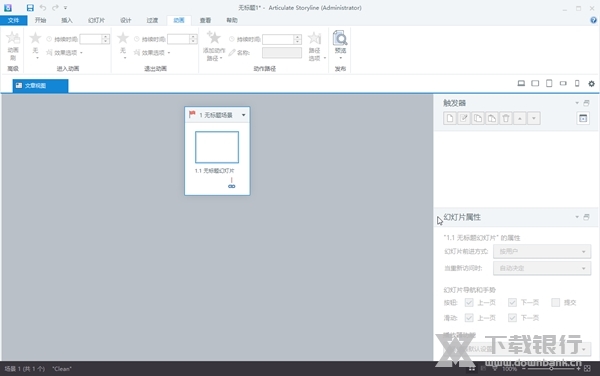Click the move trigger down arrow

(534, 119)
